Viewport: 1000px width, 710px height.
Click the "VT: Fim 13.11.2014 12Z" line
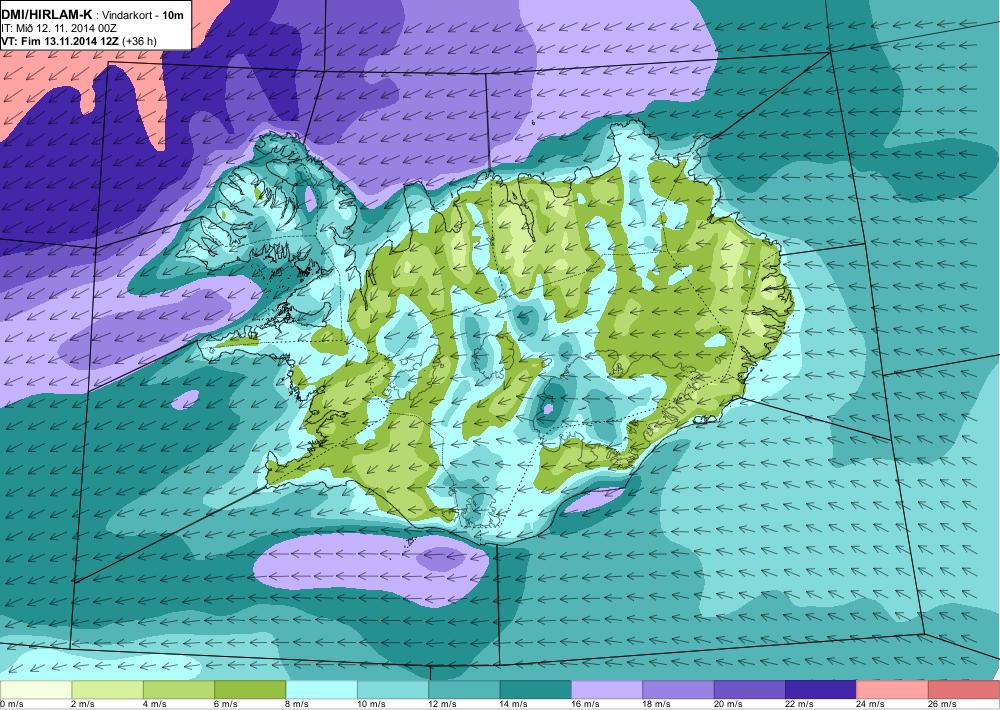pyautogui.click(x=60, y=41)
